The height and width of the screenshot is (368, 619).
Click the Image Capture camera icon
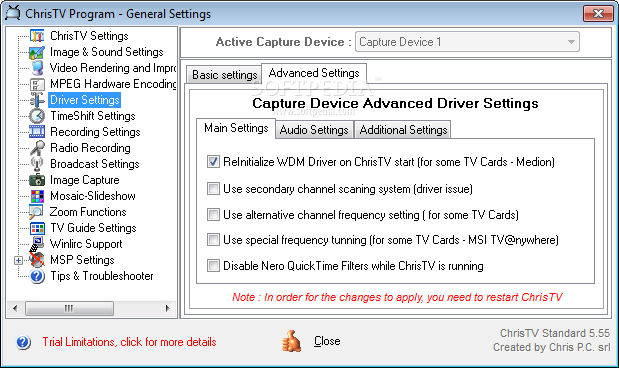point(37,180)
